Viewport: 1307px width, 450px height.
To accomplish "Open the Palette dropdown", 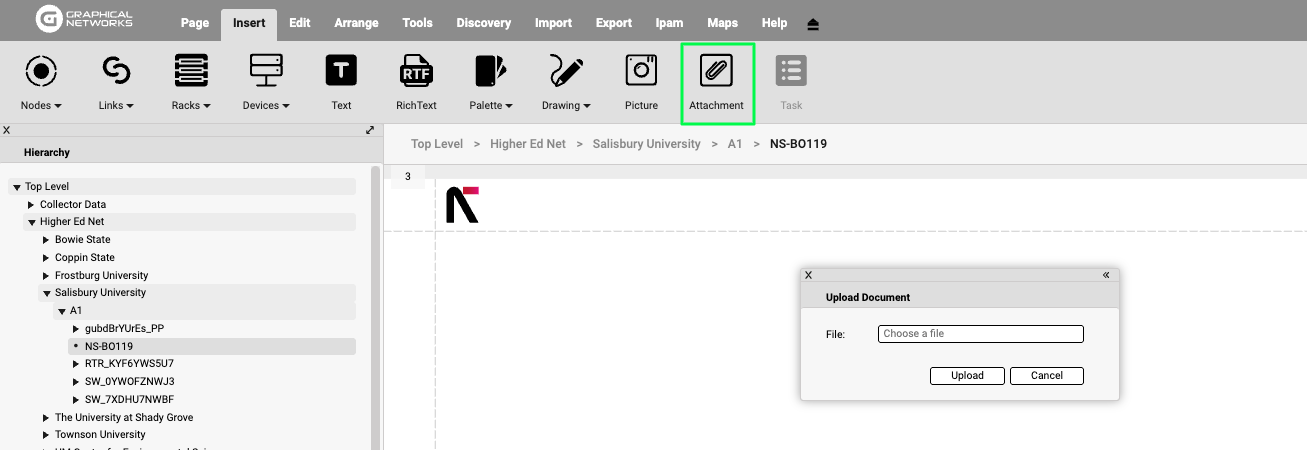I will click(491, 105).
